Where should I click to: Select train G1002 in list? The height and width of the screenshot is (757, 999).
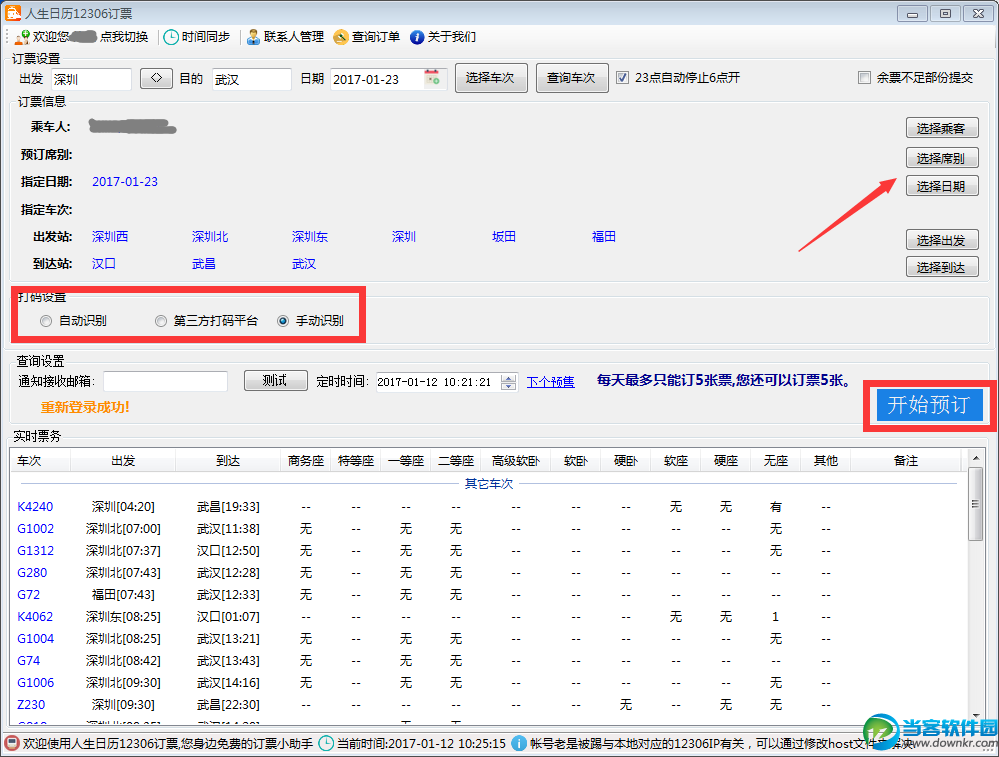click(35, 528)
